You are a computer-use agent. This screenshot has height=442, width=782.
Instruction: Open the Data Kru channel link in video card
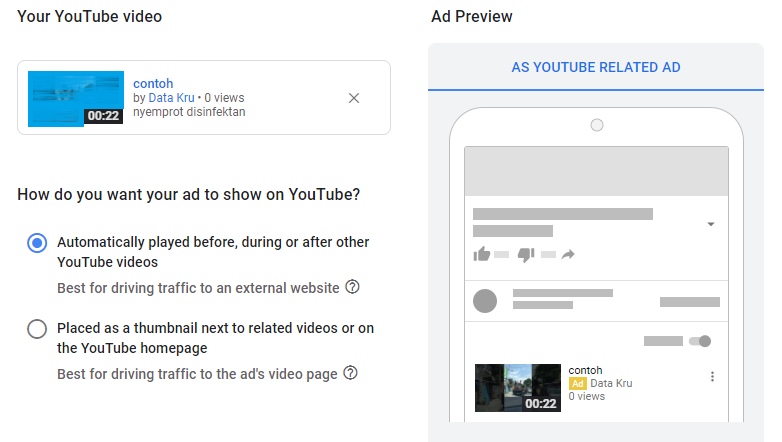point(172,98)
